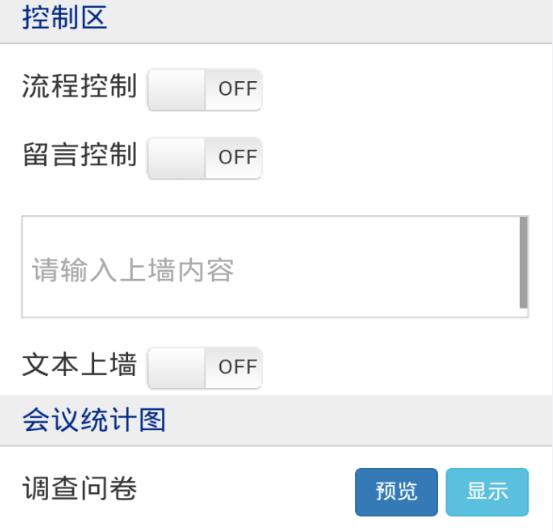
Task: Focus the 请输入上墙内容 text area
Action: pyautogui.click(x=275, y=267)
